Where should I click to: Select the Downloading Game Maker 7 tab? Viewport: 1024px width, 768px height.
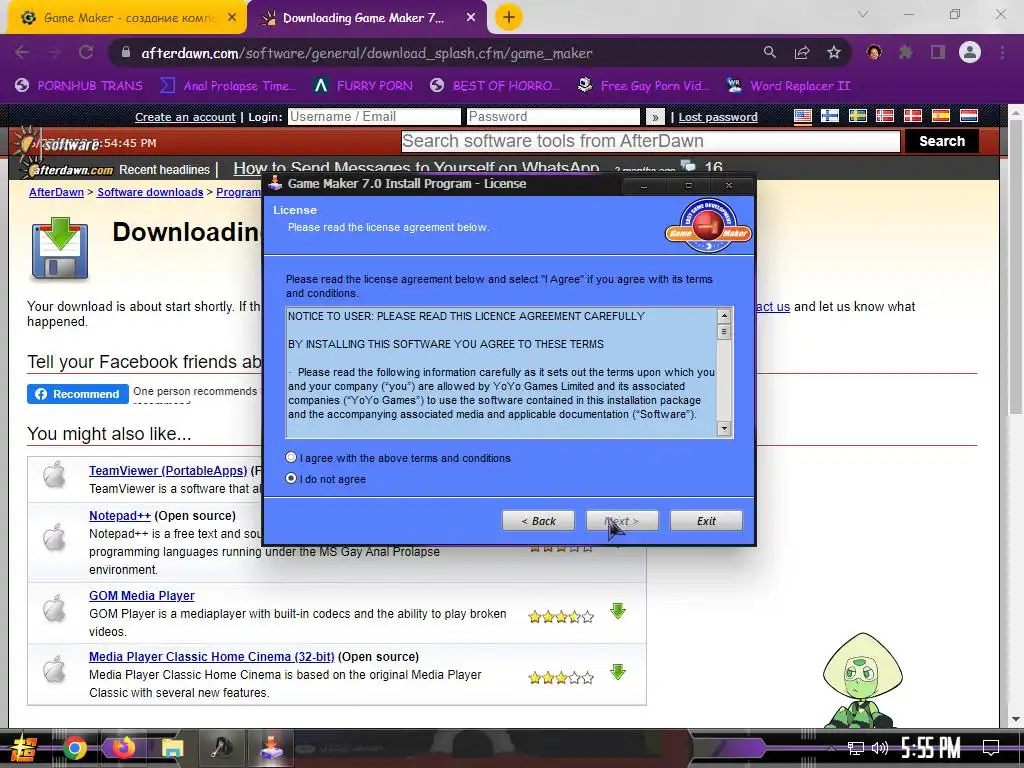(366, 18)
